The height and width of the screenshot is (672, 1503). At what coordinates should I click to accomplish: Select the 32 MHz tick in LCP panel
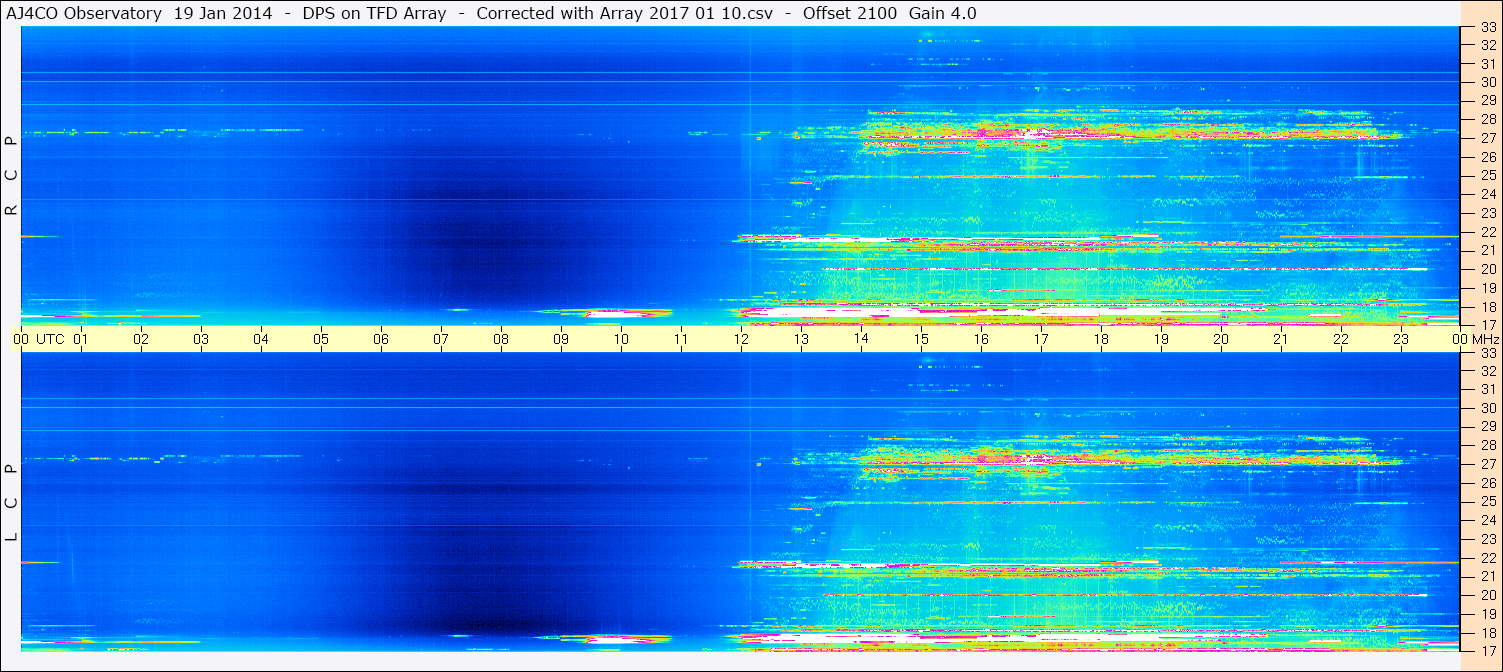pos(1488,370)
